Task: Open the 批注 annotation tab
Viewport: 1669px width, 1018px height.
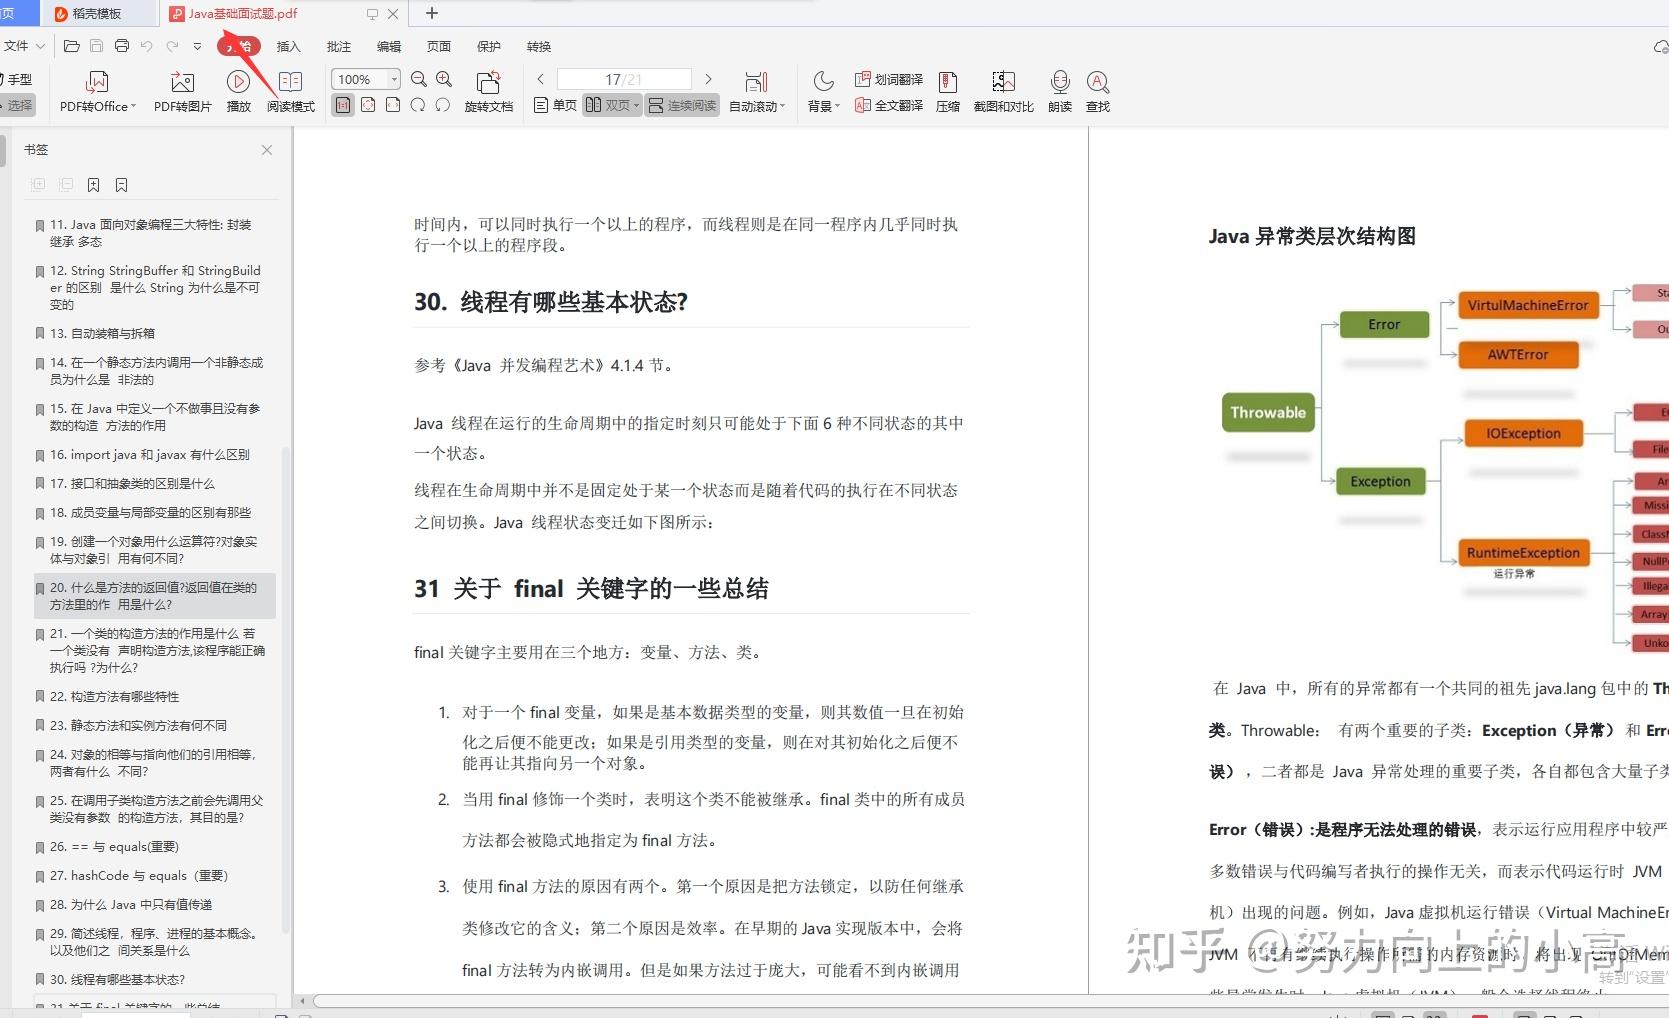Action: click(x=339, y=47)
